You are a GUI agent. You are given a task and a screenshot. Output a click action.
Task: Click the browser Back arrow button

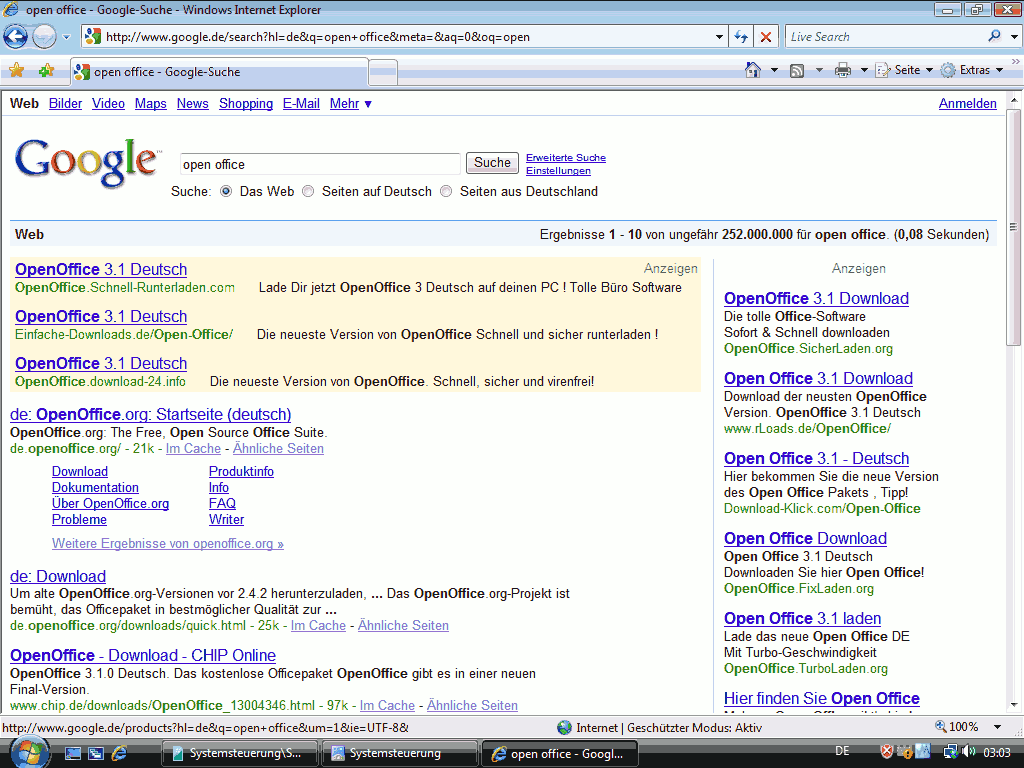tap(16, 37)
